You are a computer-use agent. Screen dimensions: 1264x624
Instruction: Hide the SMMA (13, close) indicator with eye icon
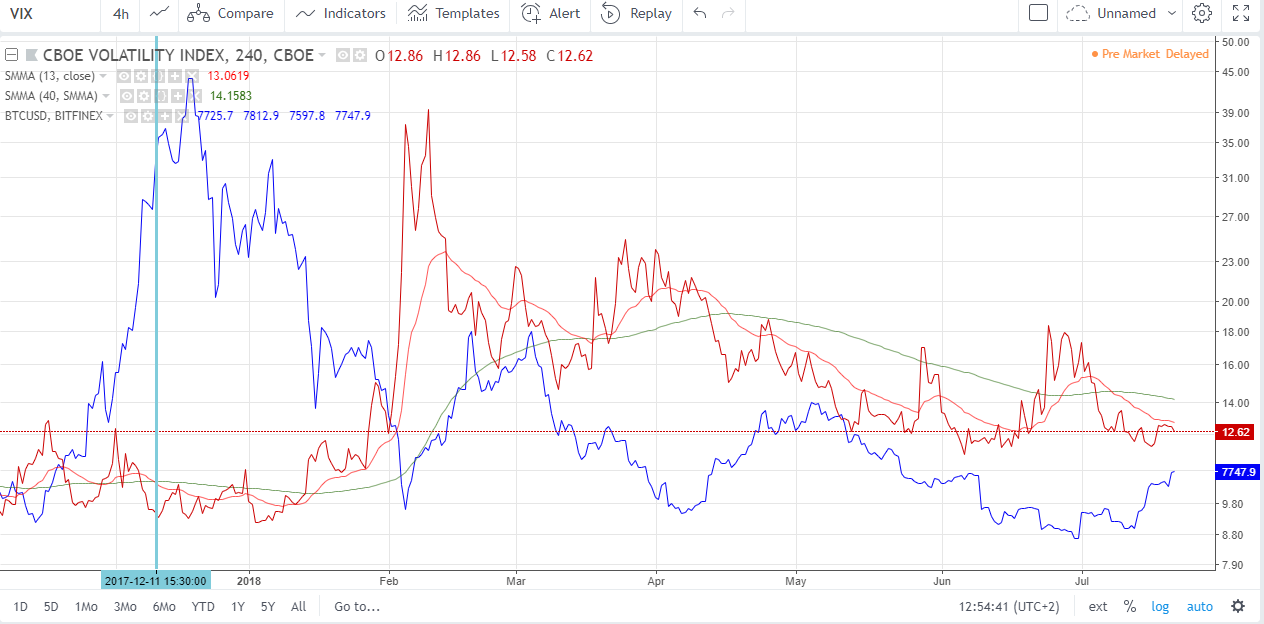coord(124,76)
